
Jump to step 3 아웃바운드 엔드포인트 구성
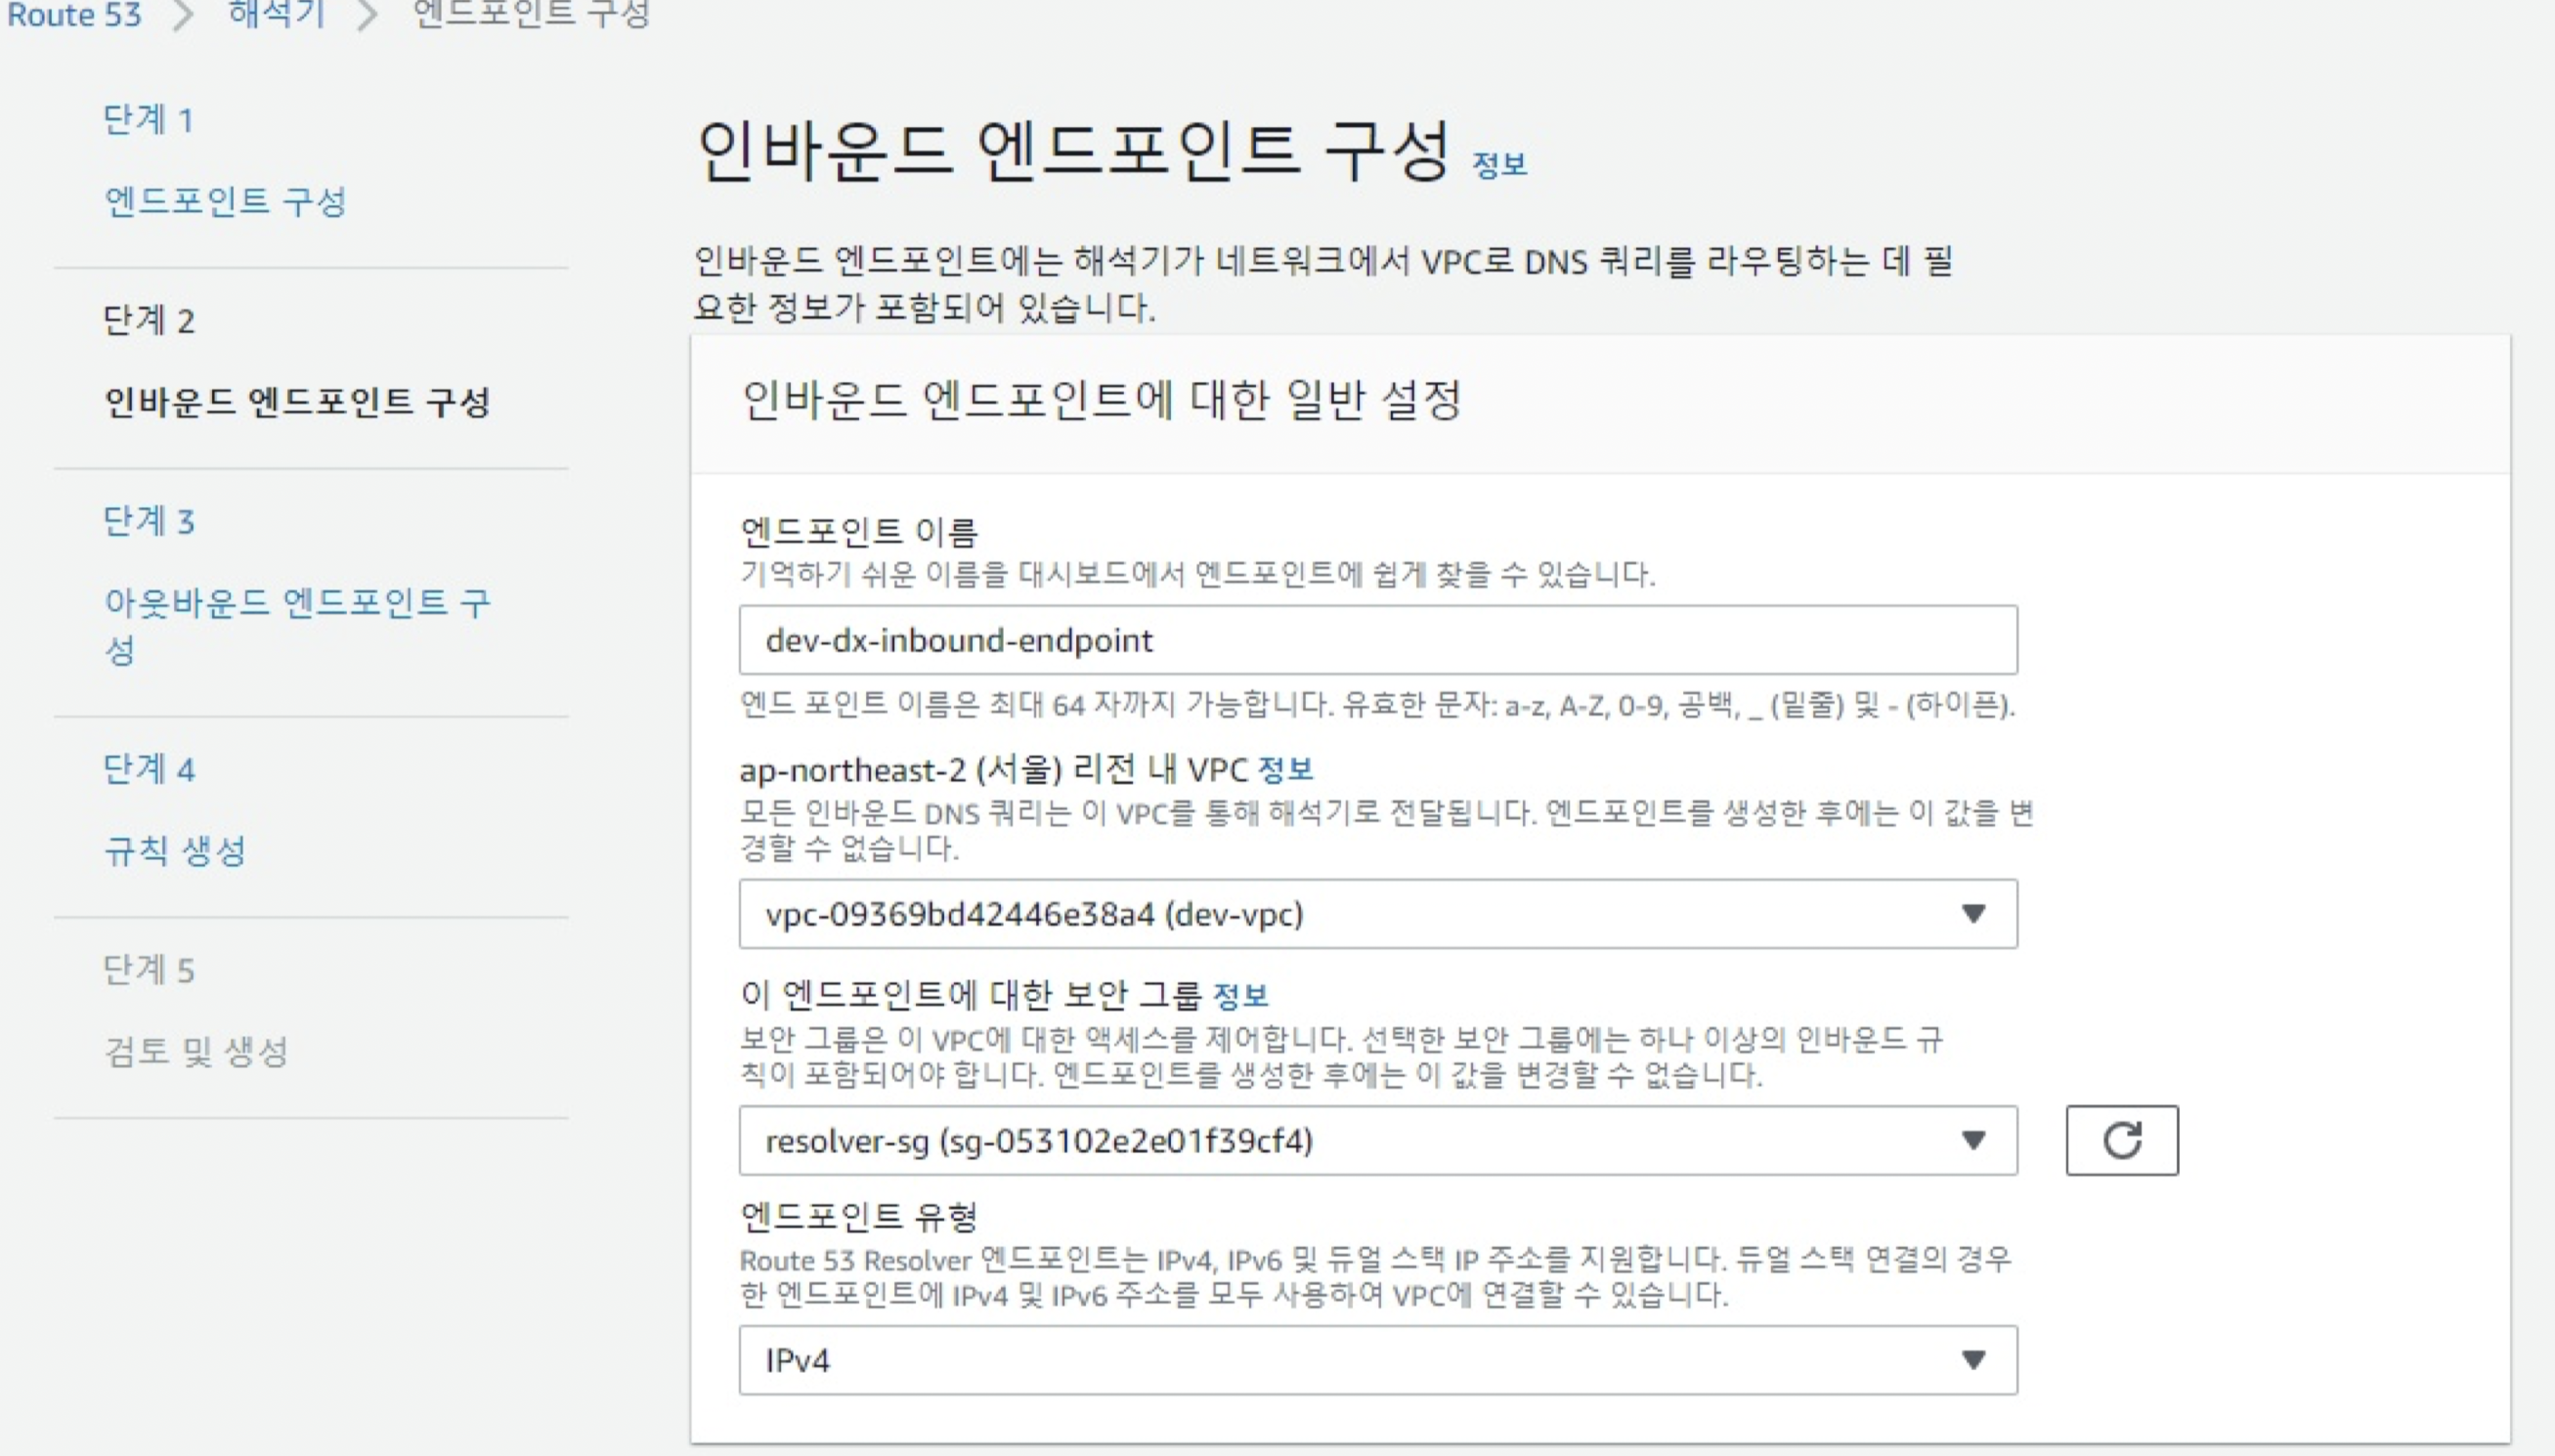click(297, 603)
